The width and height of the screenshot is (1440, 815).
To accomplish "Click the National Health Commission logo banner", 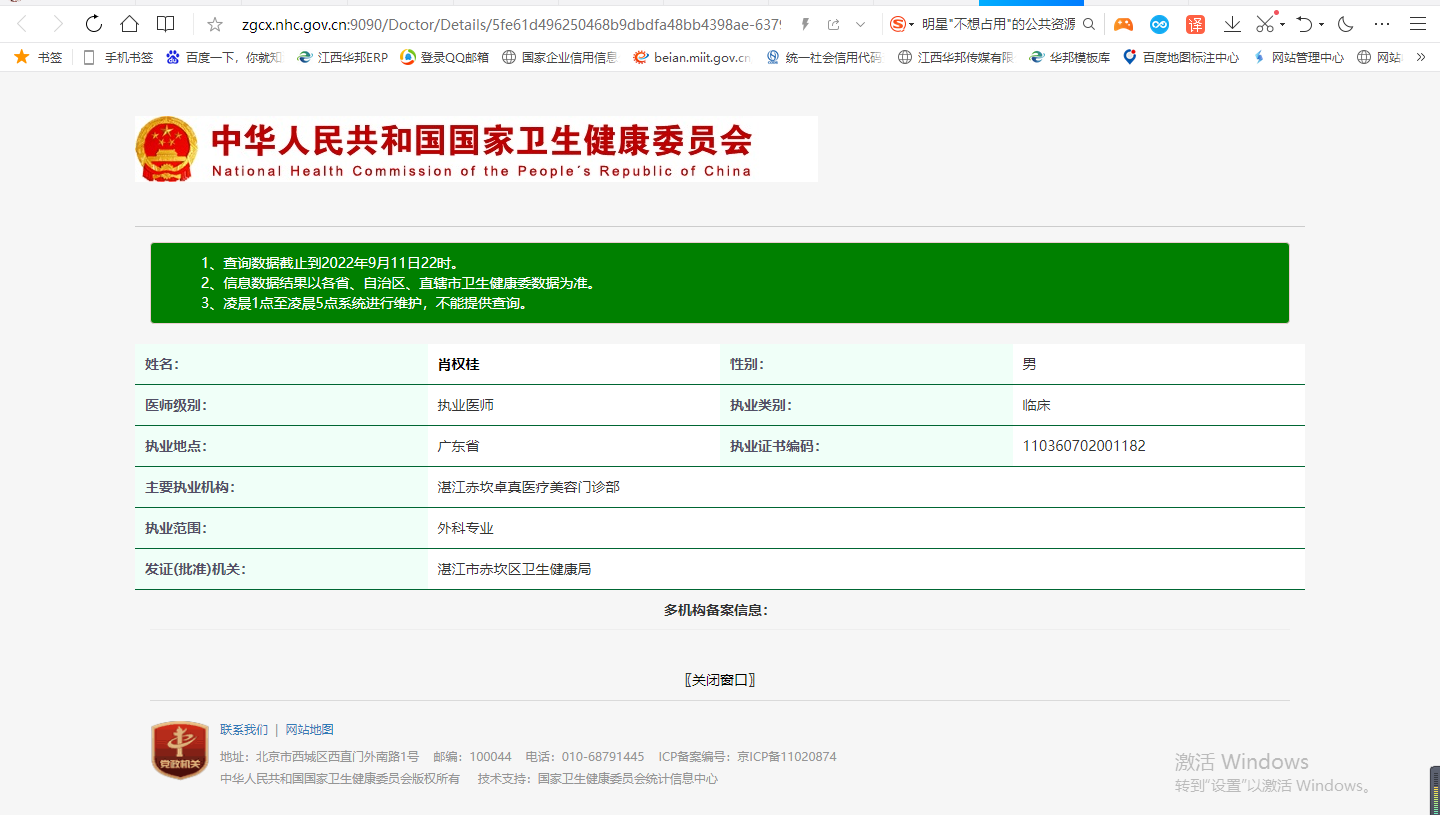I will coord(476,149).
